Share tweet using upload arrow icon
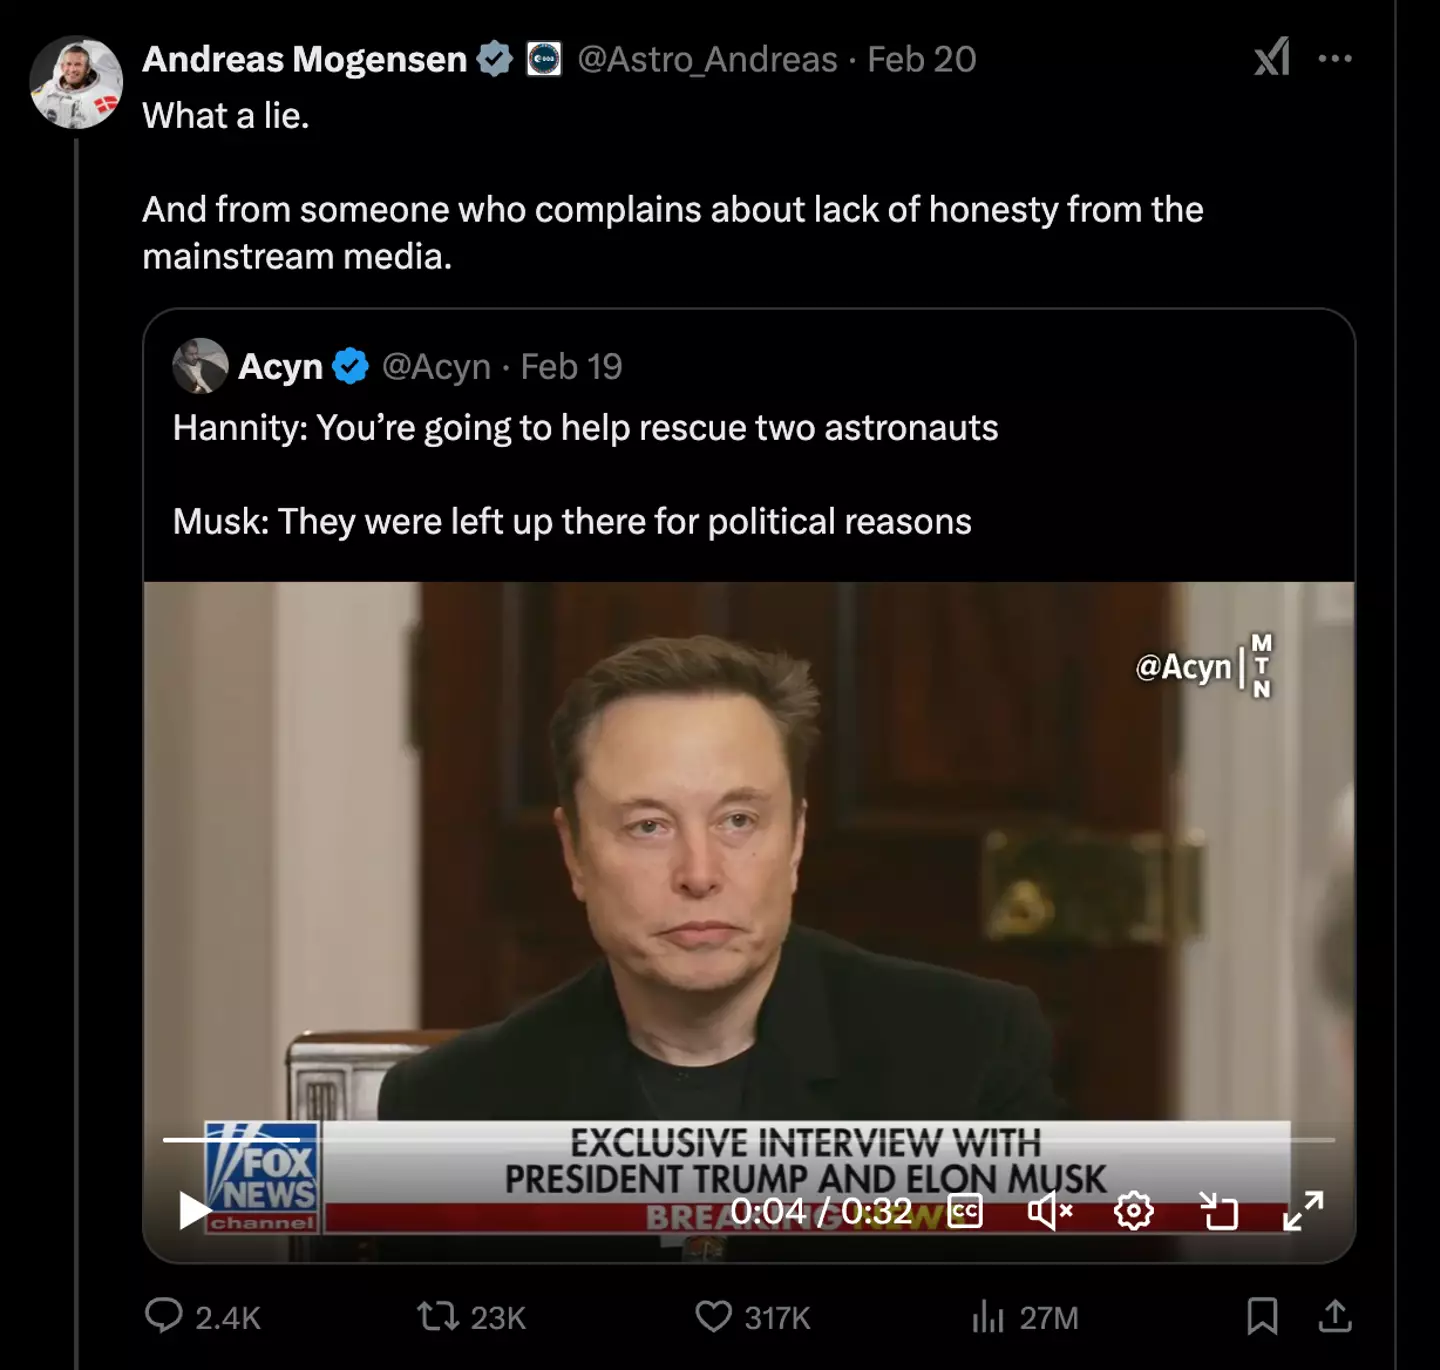The width and height of the screenshot is (1440, 1370). pyautogui.click(x=1334, y=1316)
